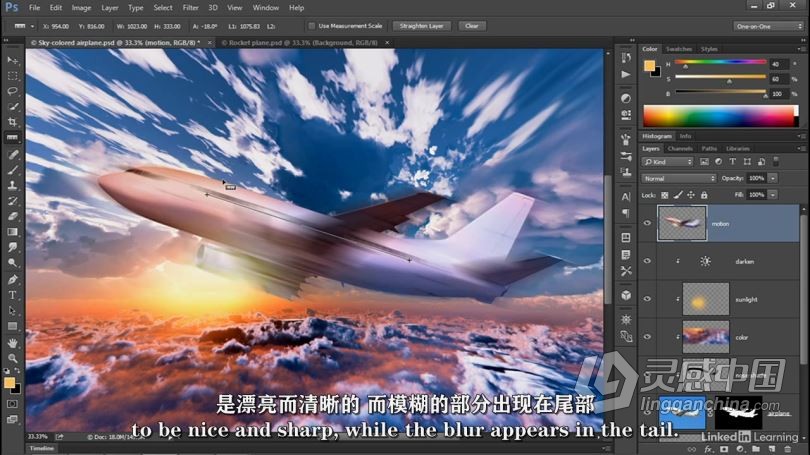The width and height of the screenshot is (810, 455).
Task: Open the Filter menu
Action: (x=190, y=8)
